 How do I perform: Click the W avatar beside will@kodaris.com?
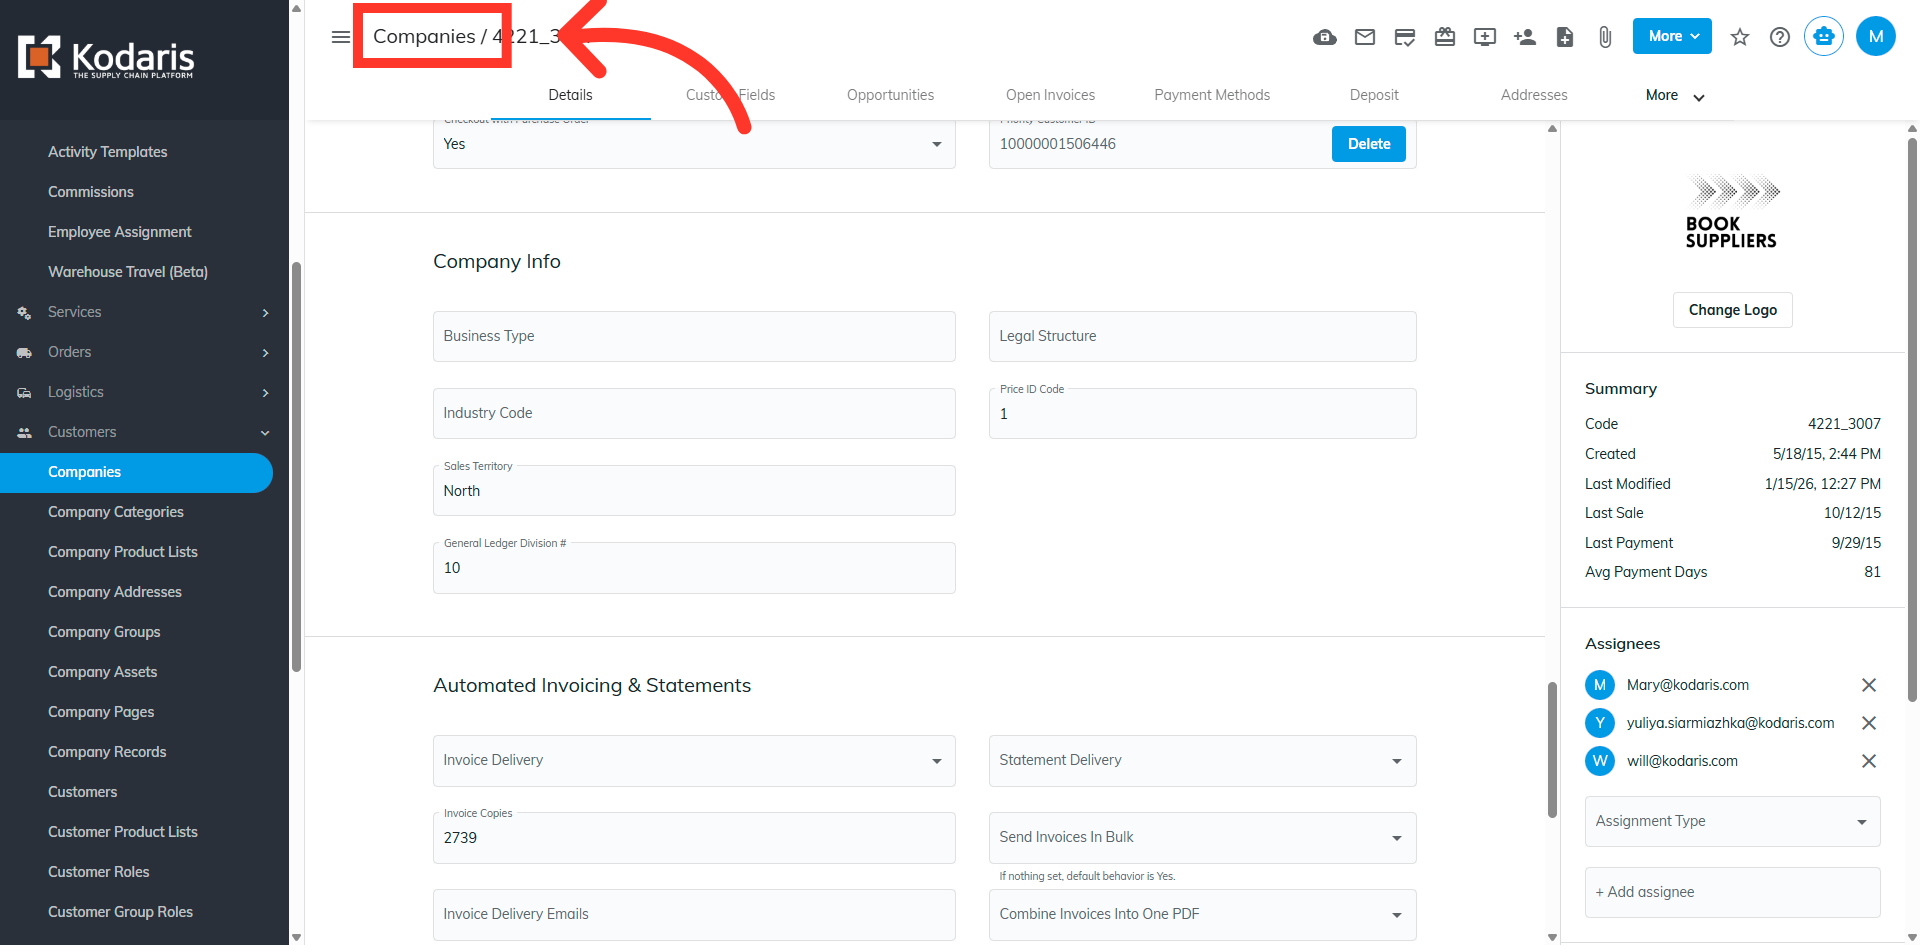(1600, 761)
